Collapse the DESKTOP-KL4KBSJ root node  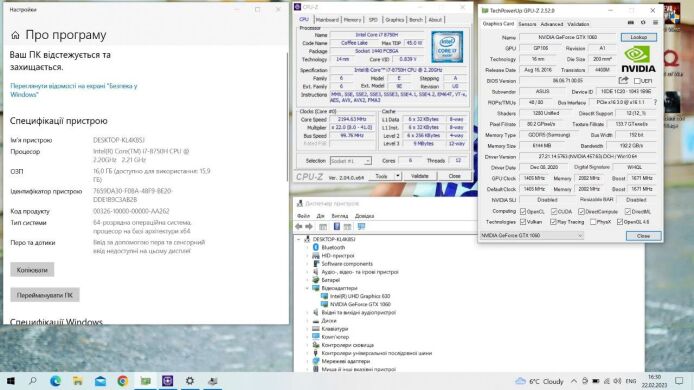299,239
